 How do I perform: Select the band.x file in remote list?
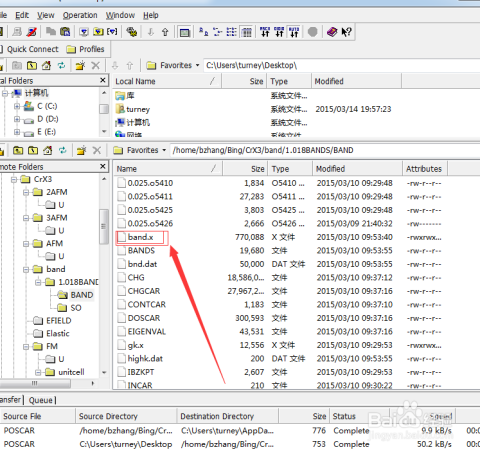[140, 237]
